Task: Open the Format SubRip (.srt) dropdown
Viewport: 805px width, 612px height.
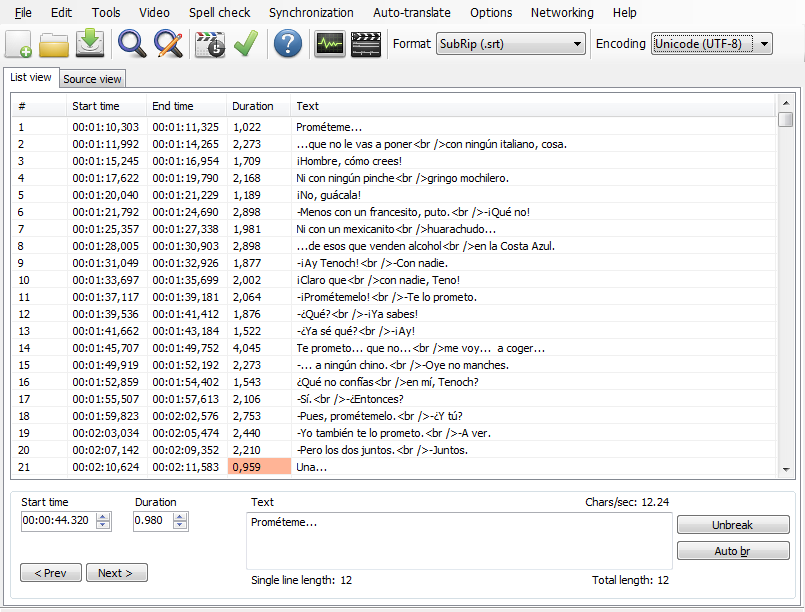Action: point(511,44)
